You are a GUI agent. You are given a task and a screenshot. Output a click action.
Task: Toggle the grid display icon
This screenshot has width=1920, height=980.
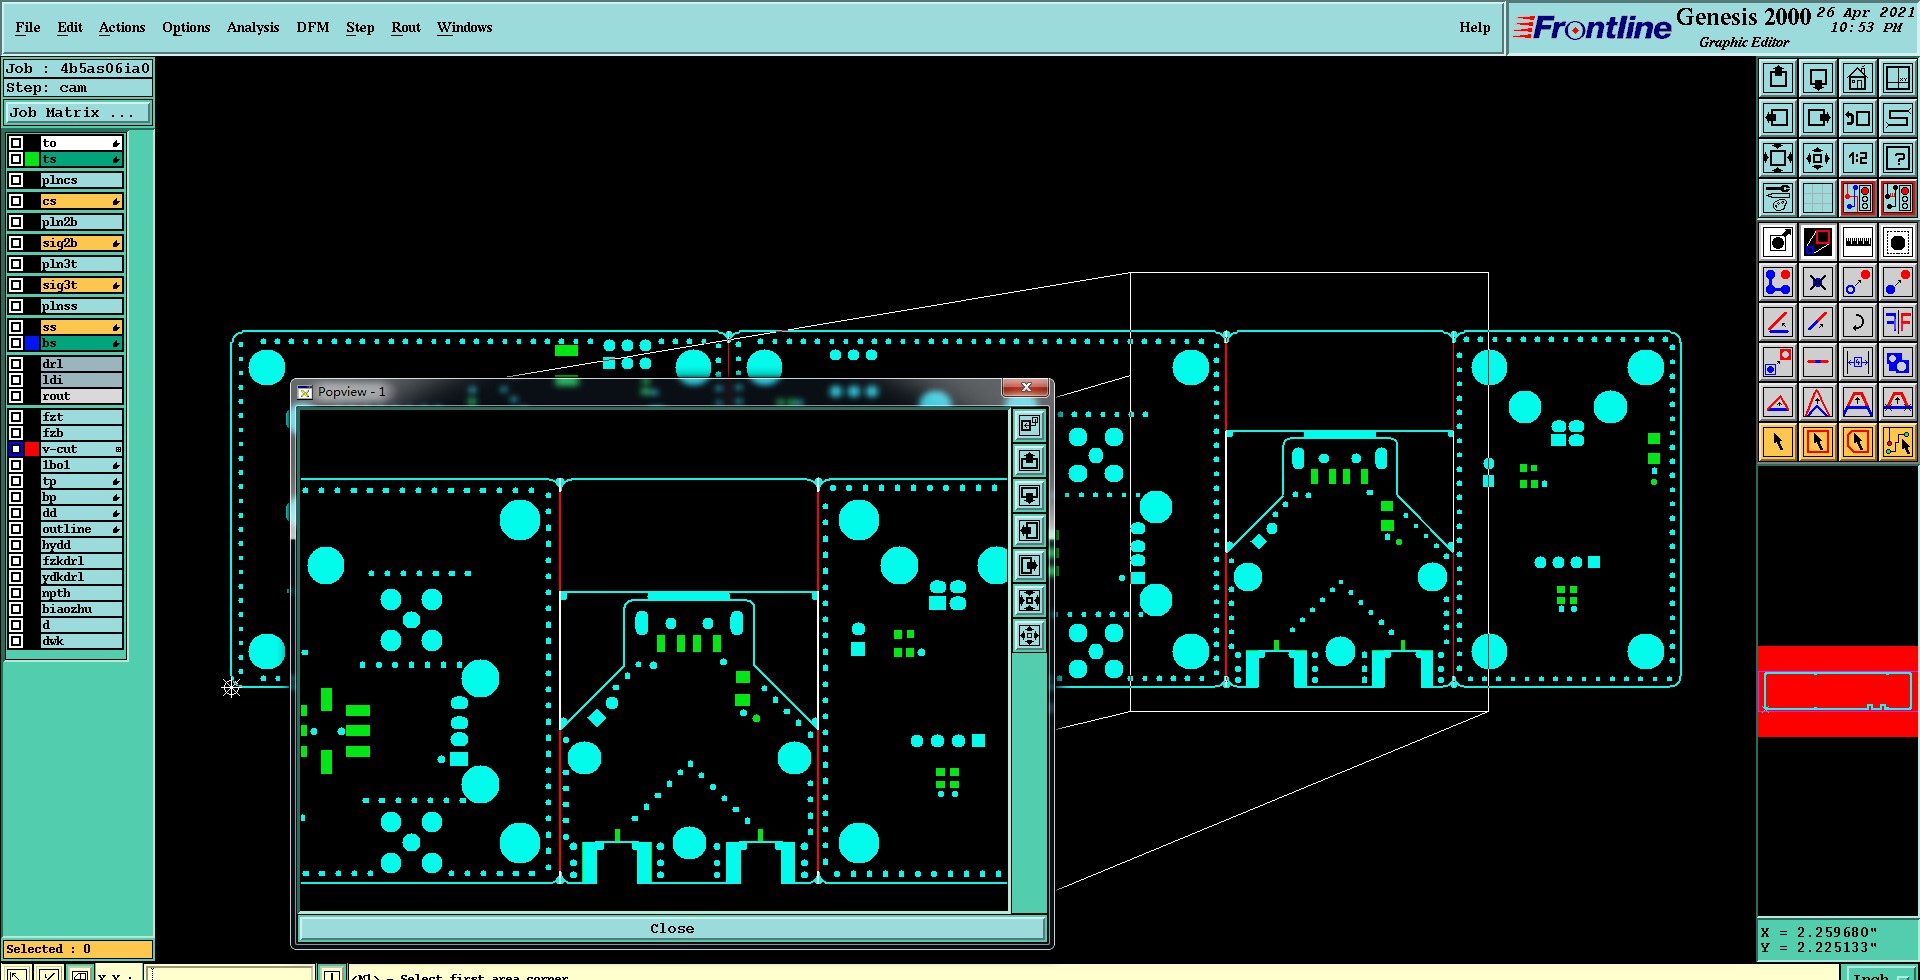1818,198
